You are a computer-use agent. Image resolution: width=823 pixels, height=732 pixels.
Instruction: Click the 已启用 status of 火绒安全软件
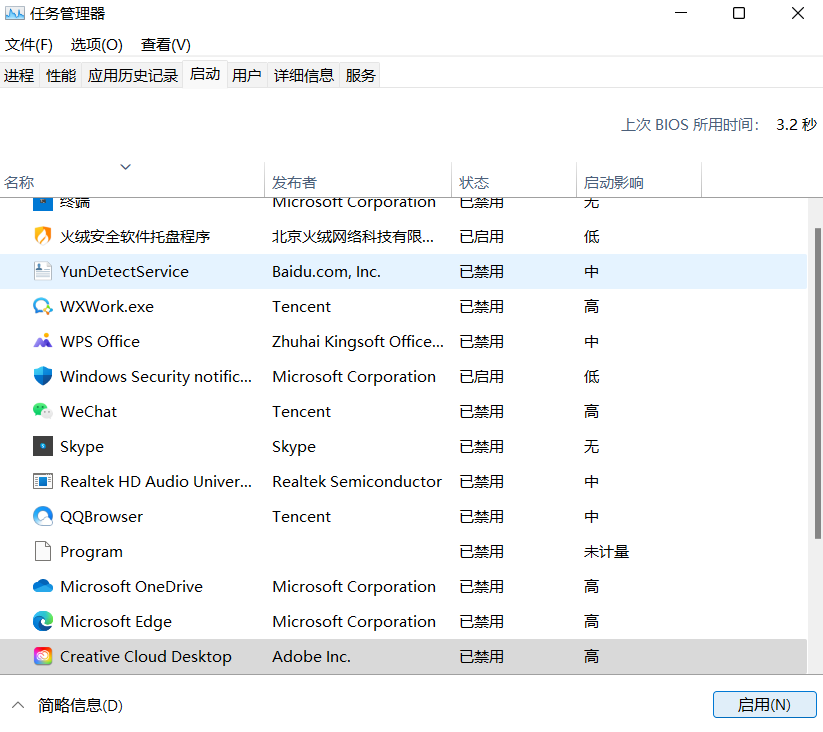(481, 237)
